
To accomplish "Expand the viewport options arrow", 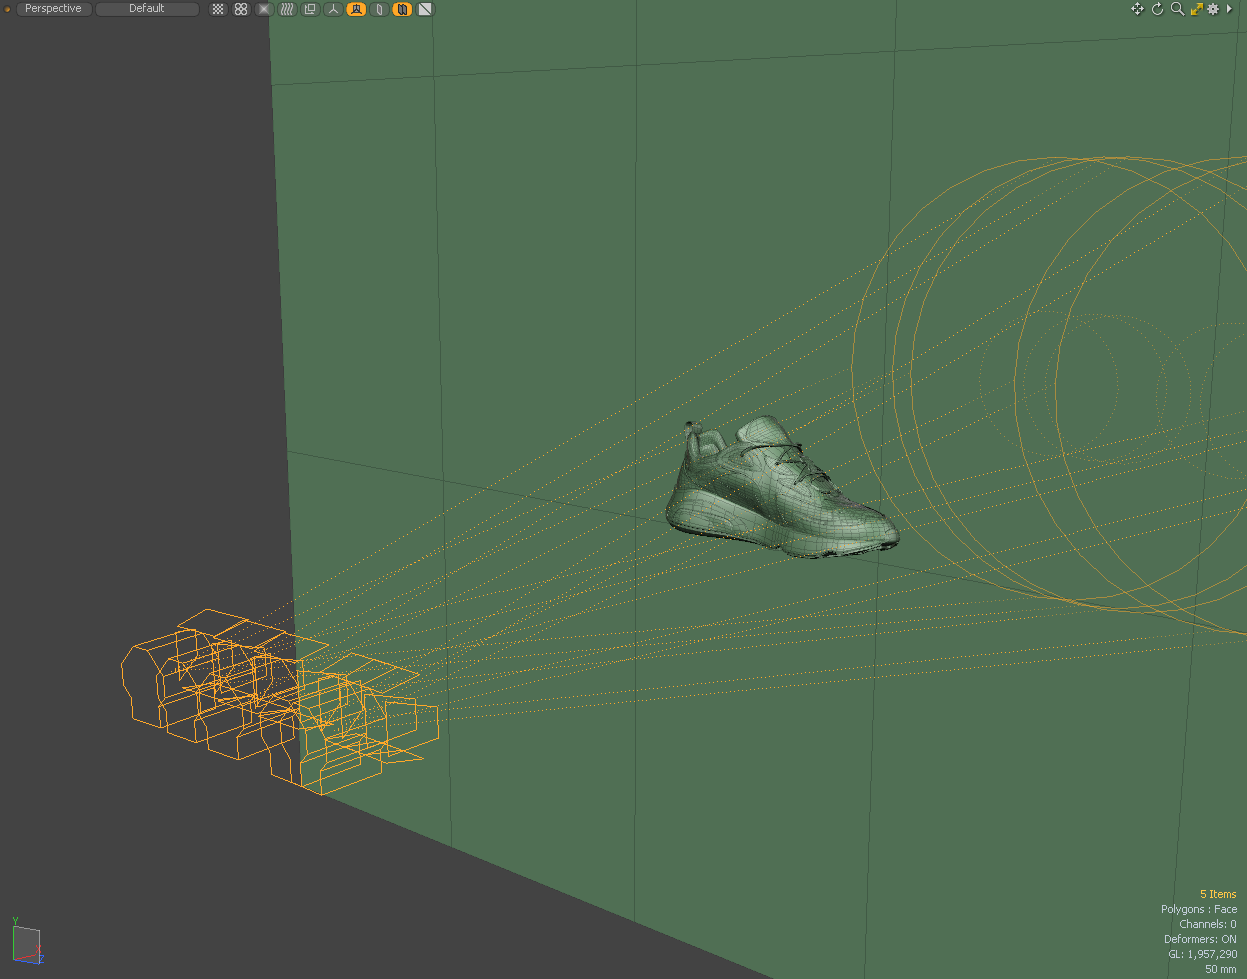I will tap(1229, 9).
